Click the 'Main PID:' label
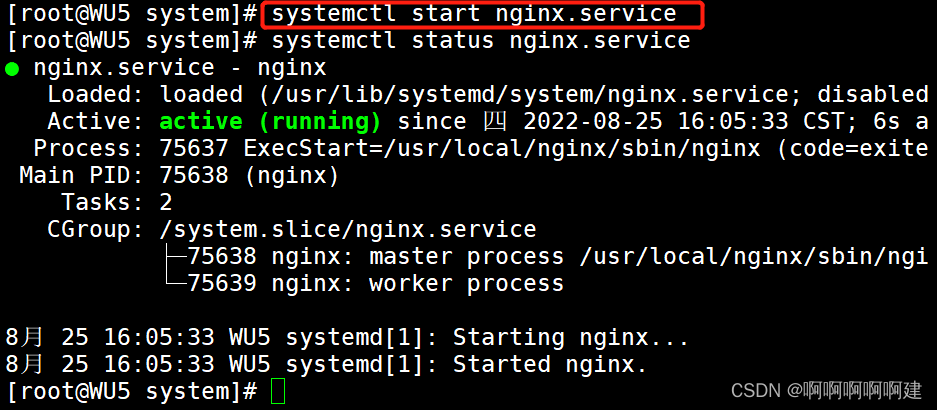 pyautogui.click(x=83, y=175)
